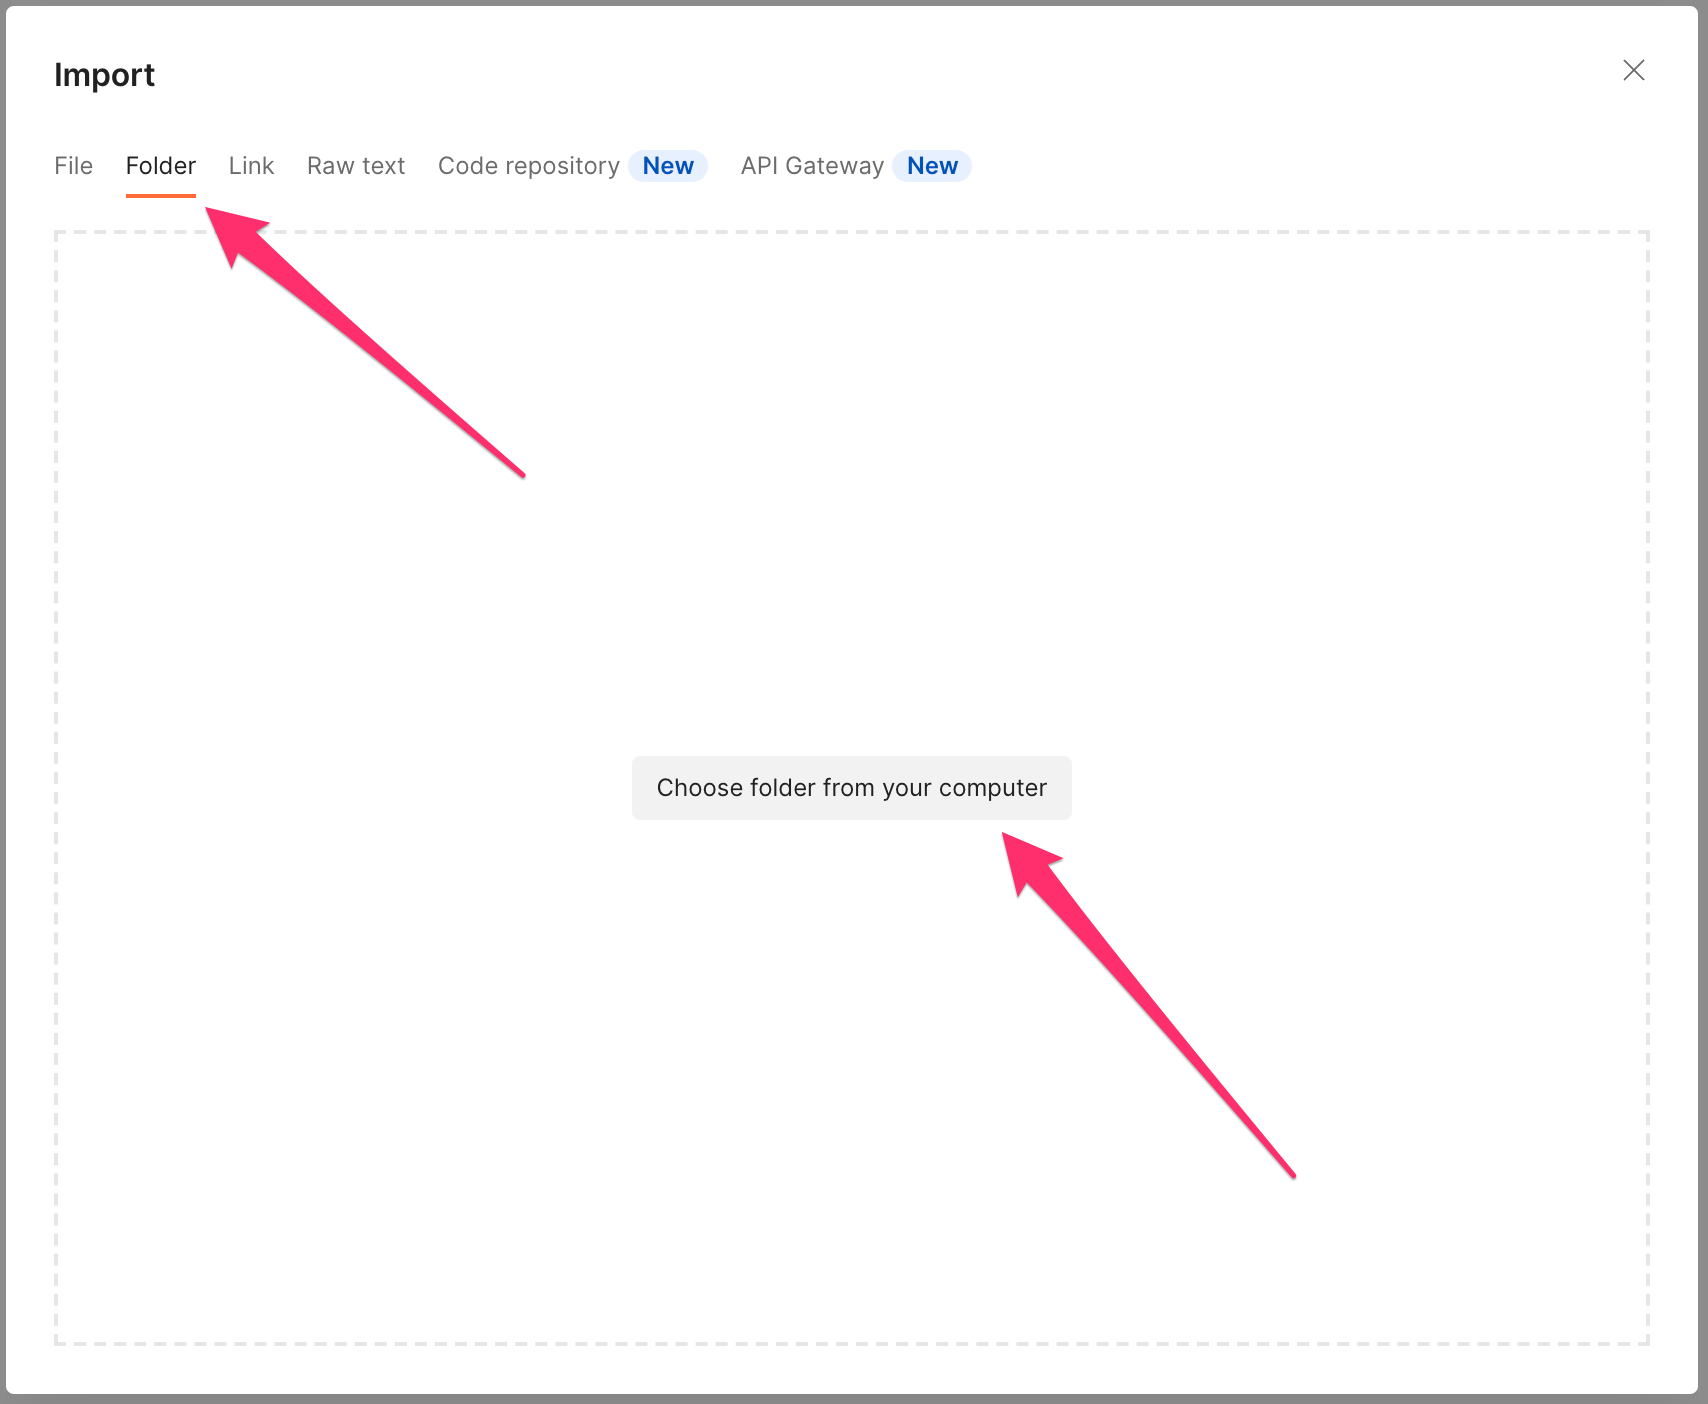The height and width of the screenshot is (1404, 1708).
Task: Switch to the File tab
Action: pyautogui.click(x=73, y=166)
